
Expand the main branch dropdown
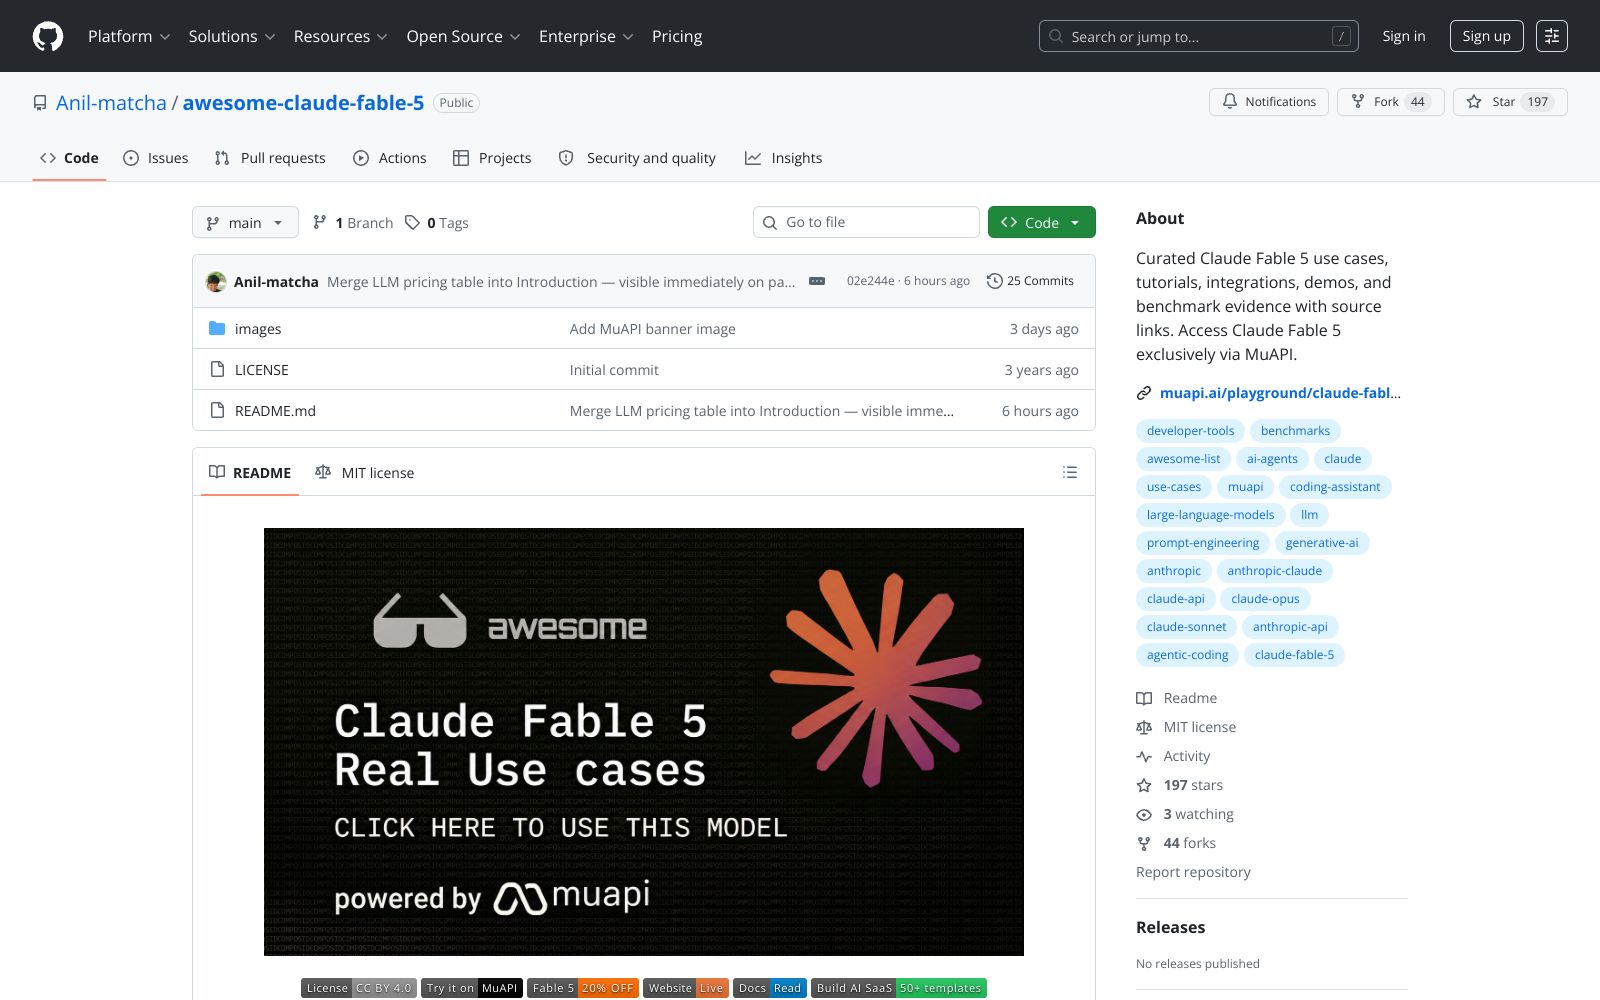coord(245,222)
